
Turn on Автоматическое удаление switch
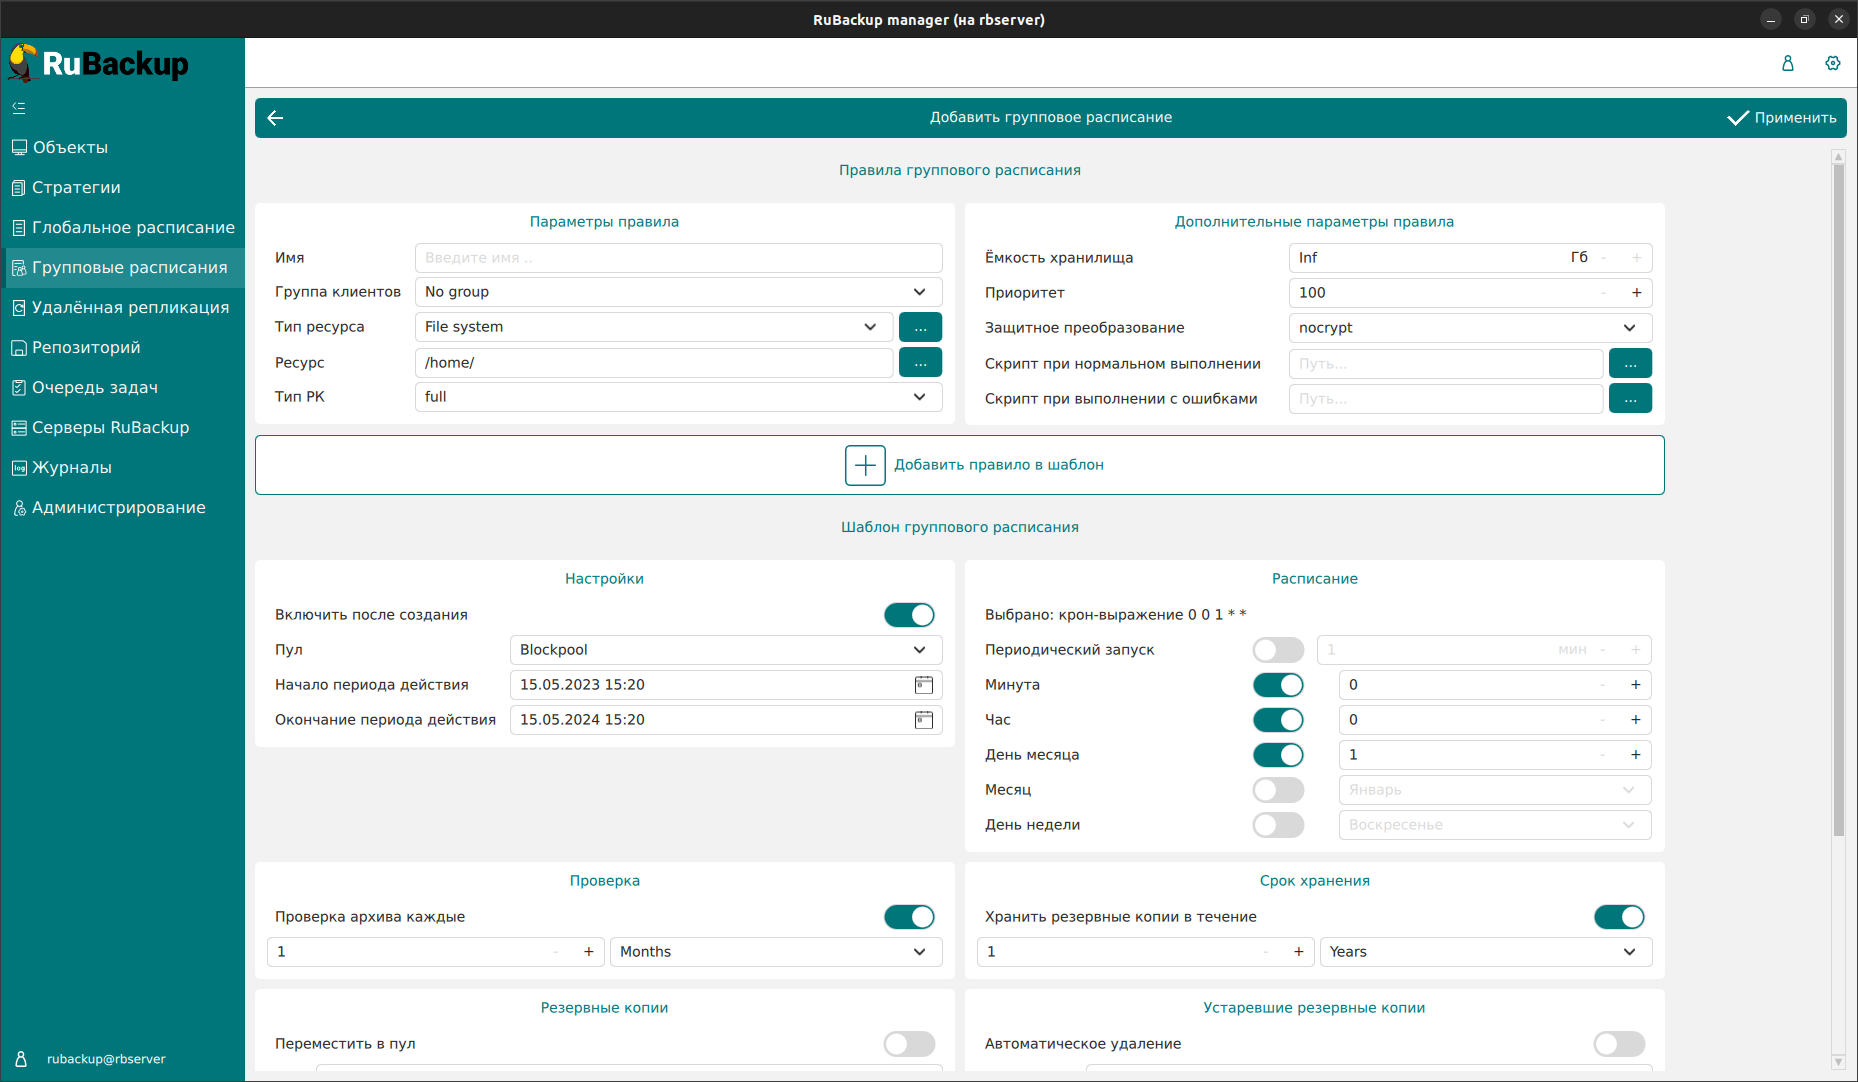(x=1618, y=1044)
